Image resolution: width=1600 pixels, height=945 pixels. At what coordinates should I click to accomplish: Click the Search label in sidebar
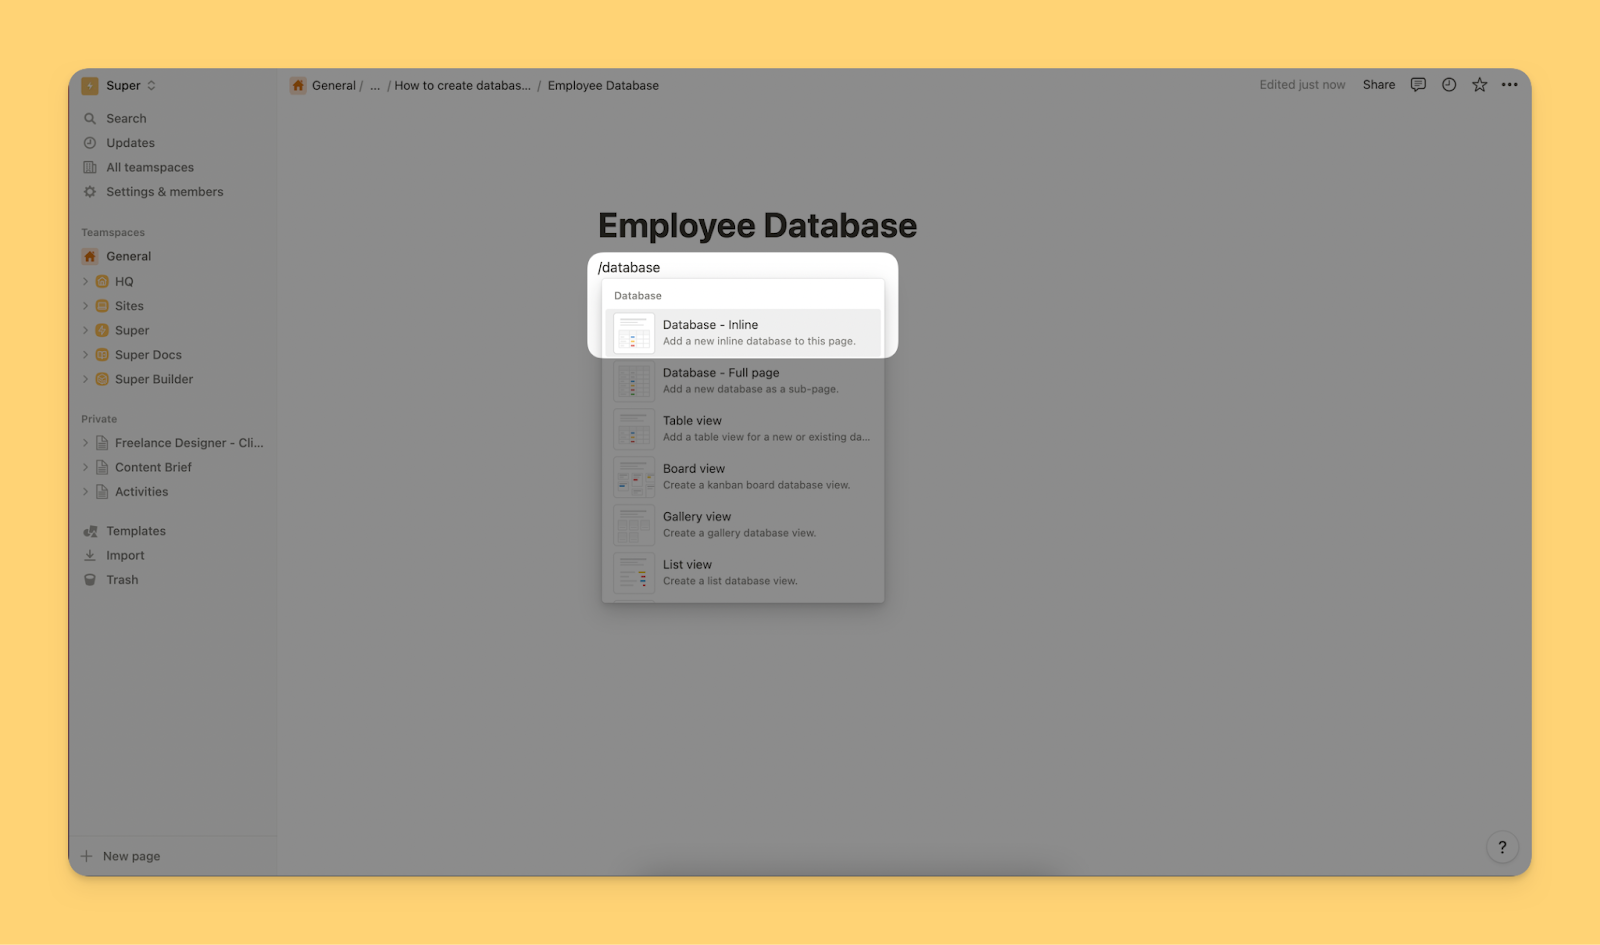pyautogui.click(x=126, y=119)
